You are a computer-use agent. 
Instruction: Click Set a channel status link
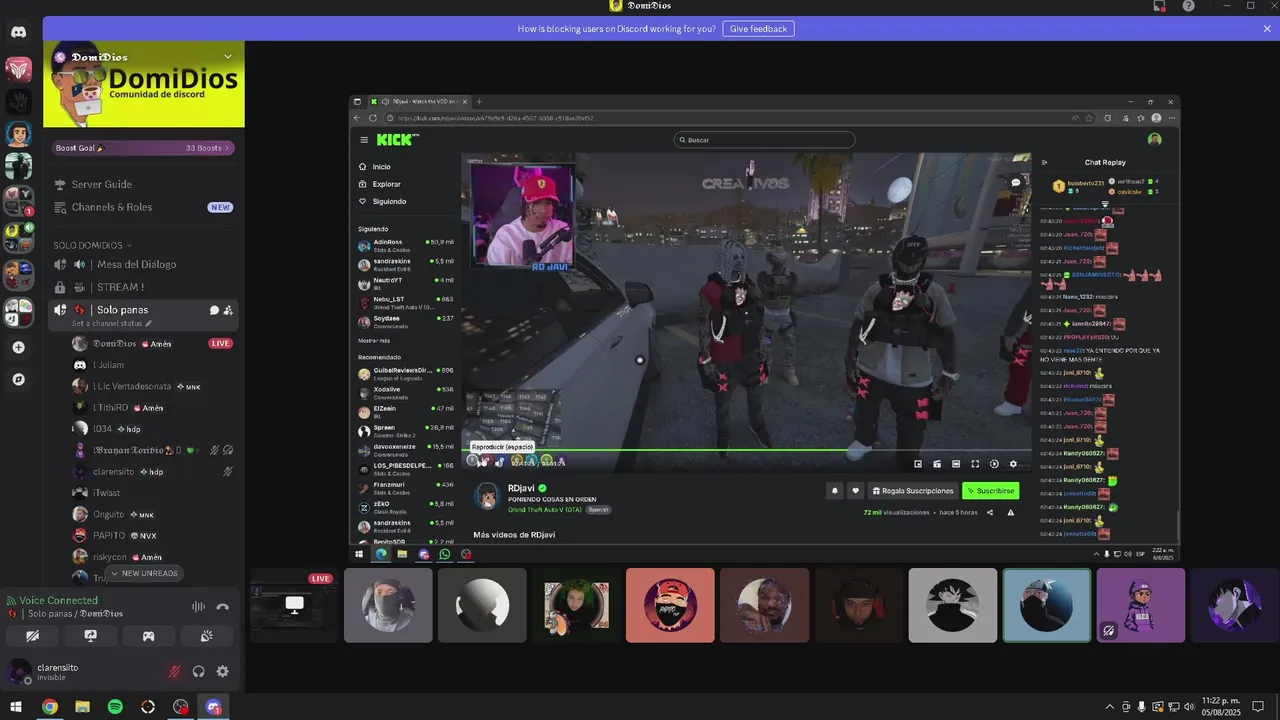click(111, 324)
